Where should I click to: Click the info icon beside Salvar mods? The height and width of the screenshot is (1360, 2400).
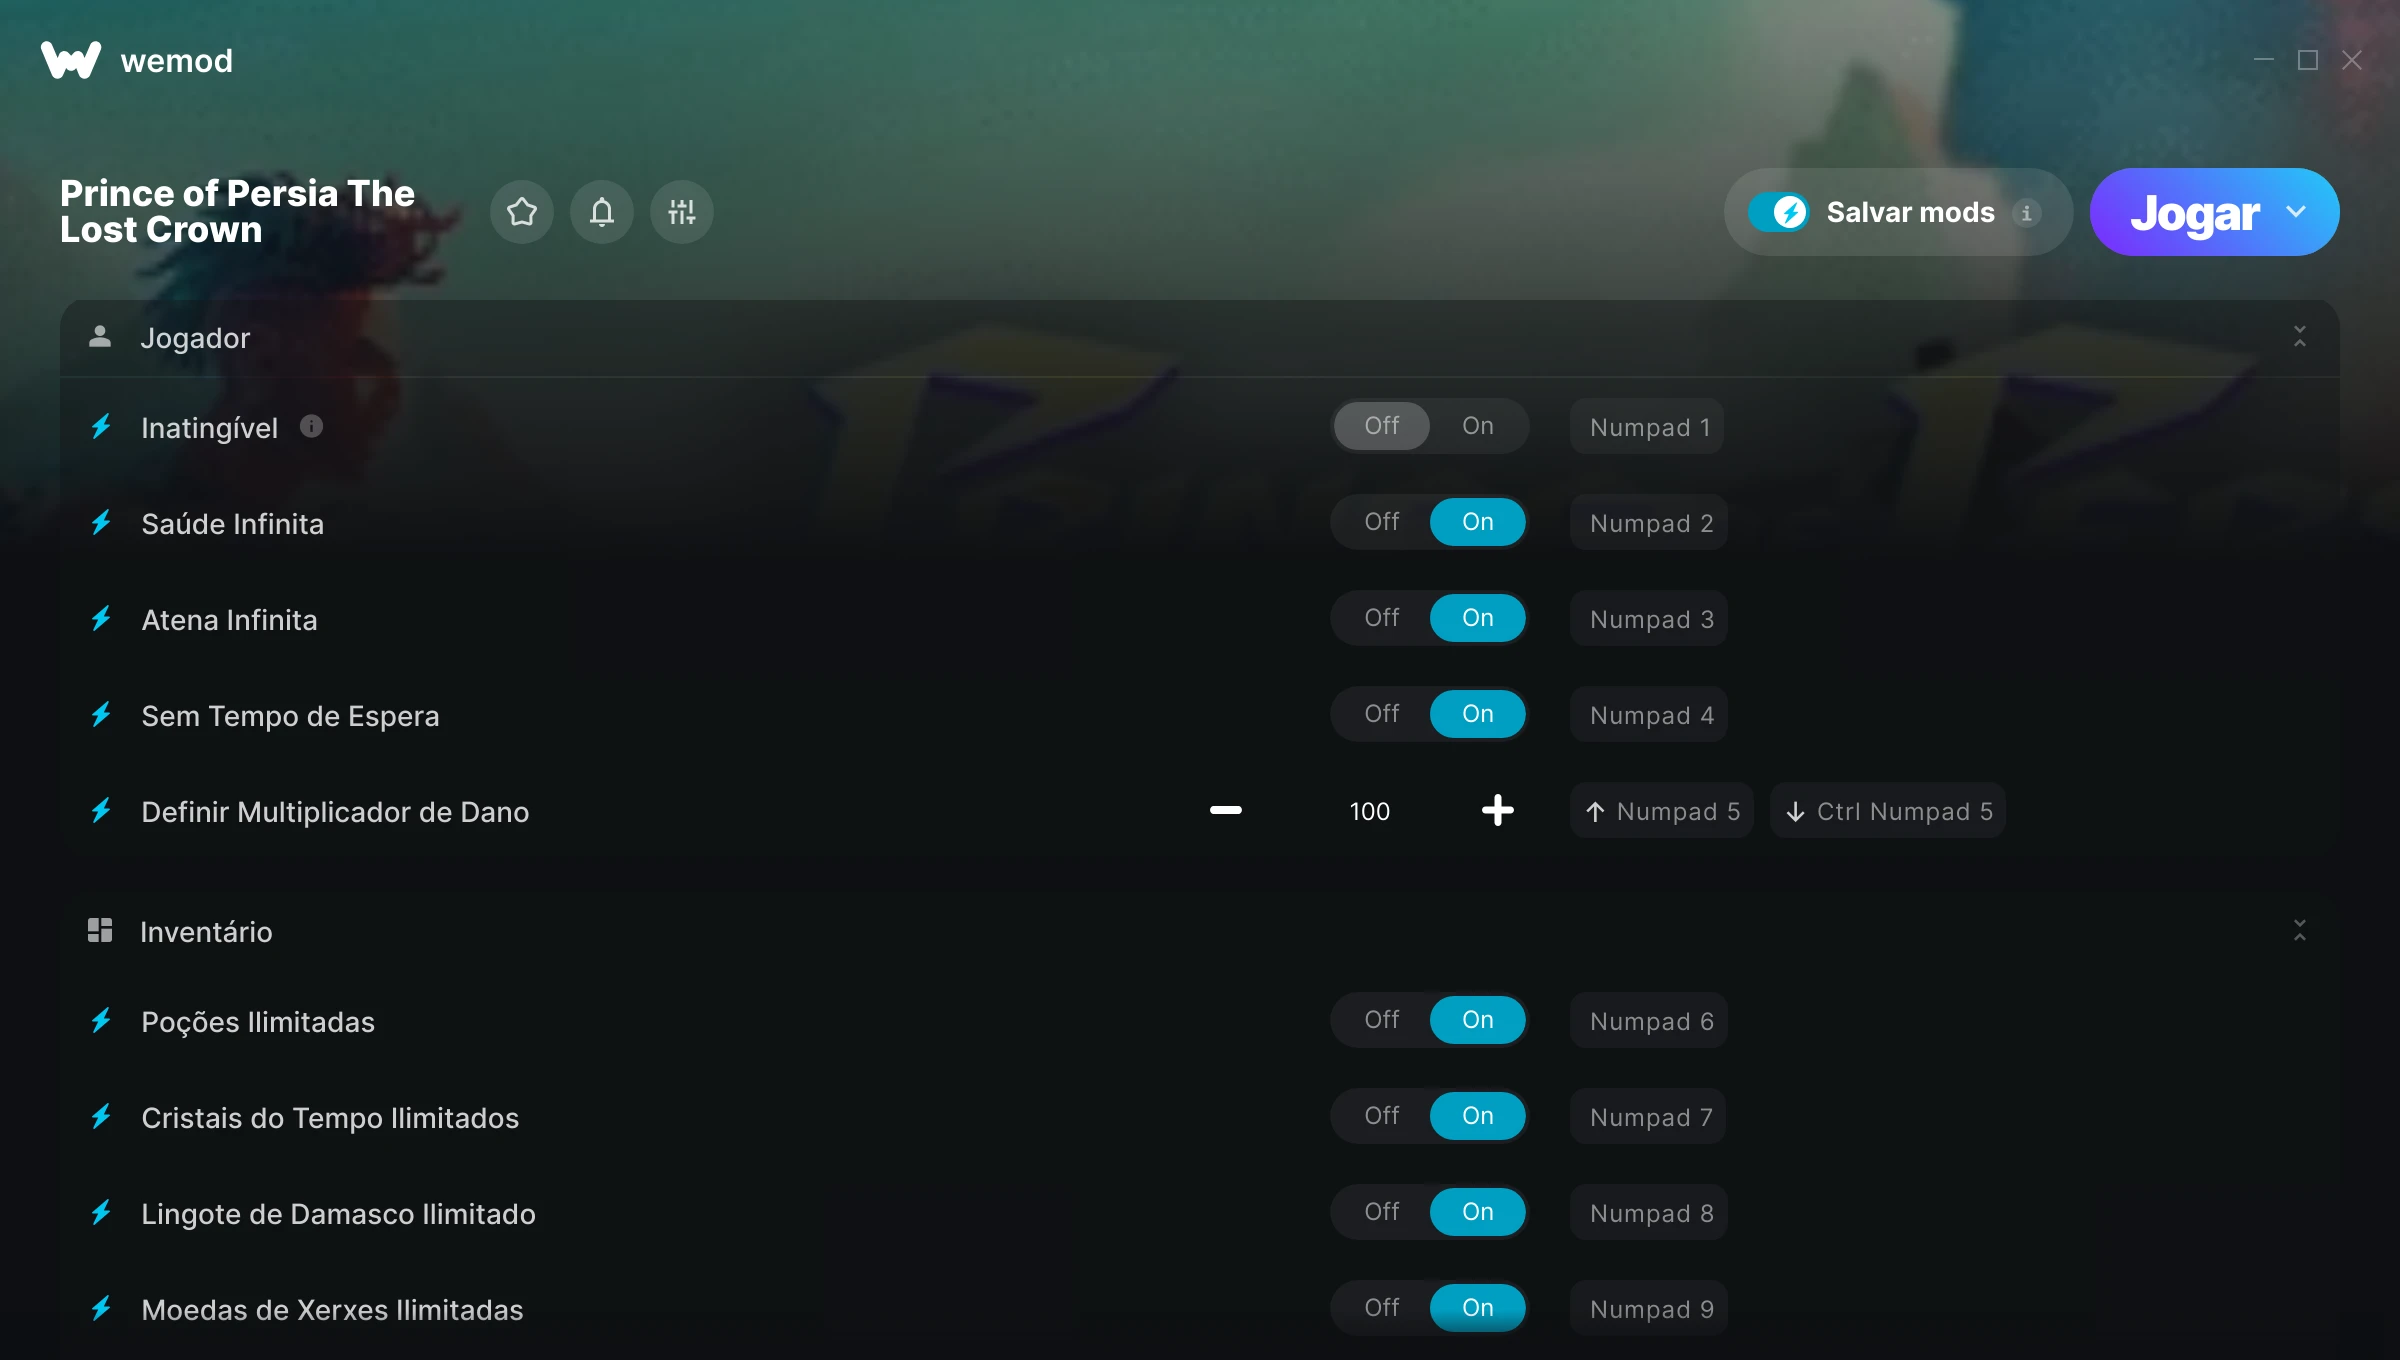(2026, 212)
